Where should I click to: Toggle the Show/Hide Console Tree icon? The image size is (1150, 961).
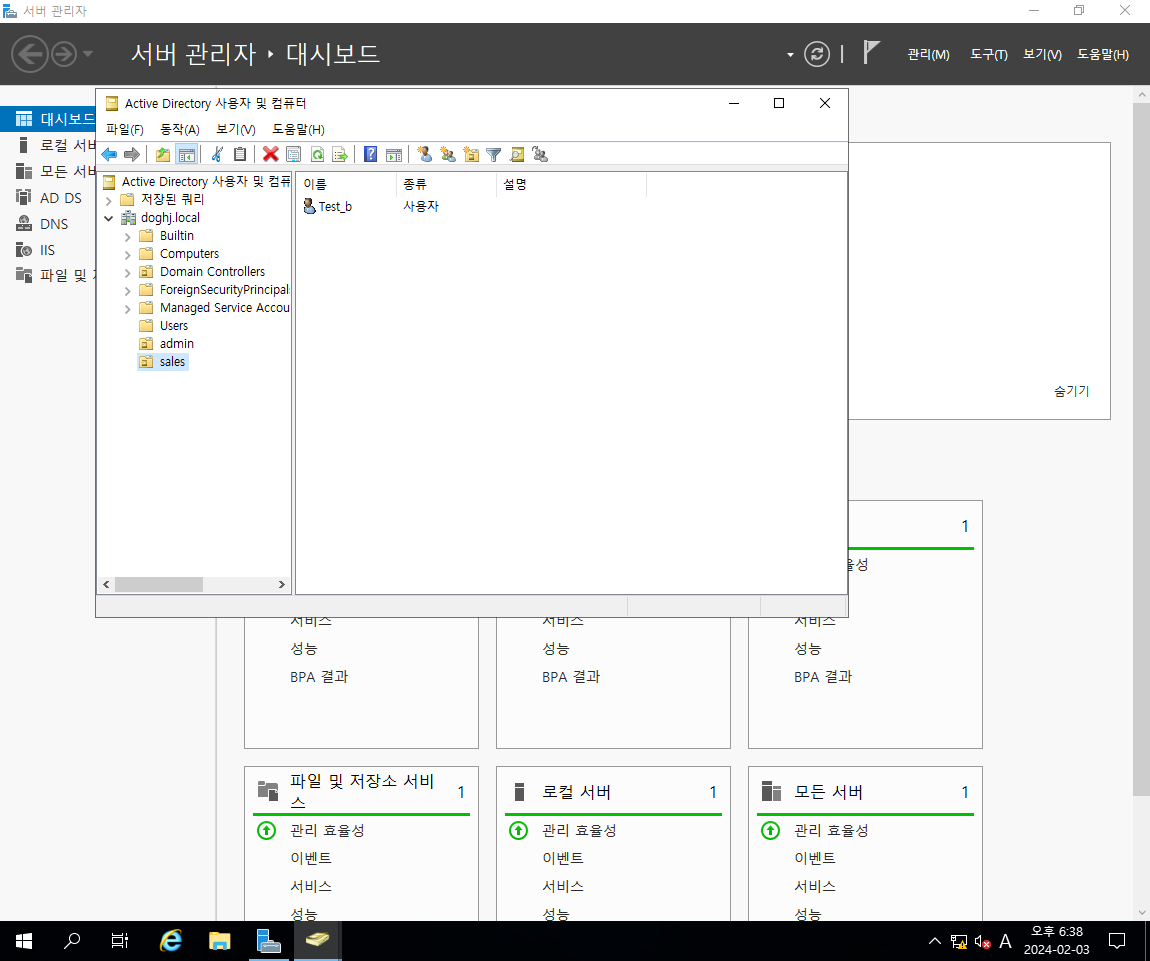click(x=187, y=154)
